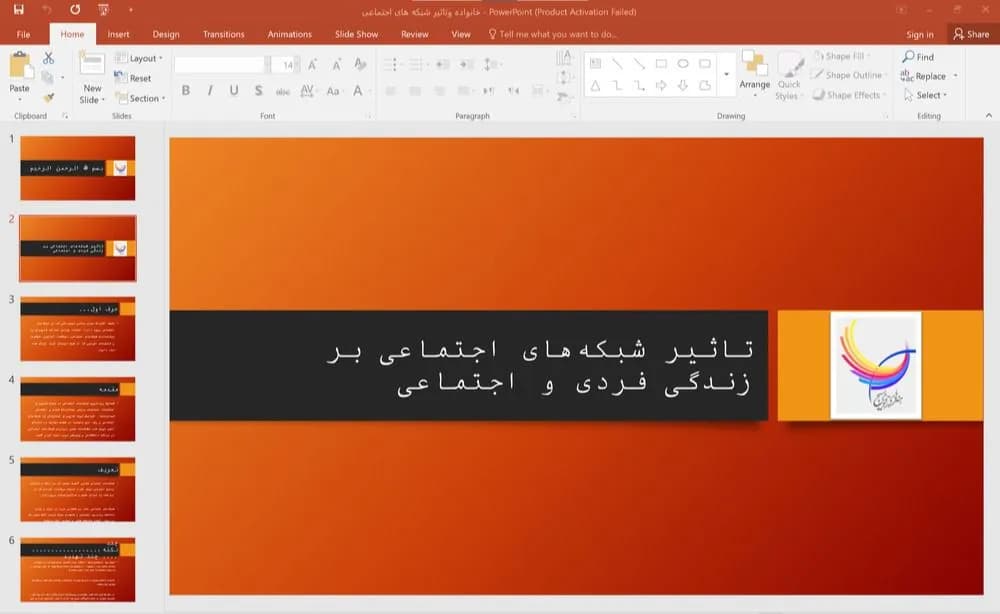Click the Shape Effects button
Image resolution: width=1000 pixels, height=614 pixels.
849,95
